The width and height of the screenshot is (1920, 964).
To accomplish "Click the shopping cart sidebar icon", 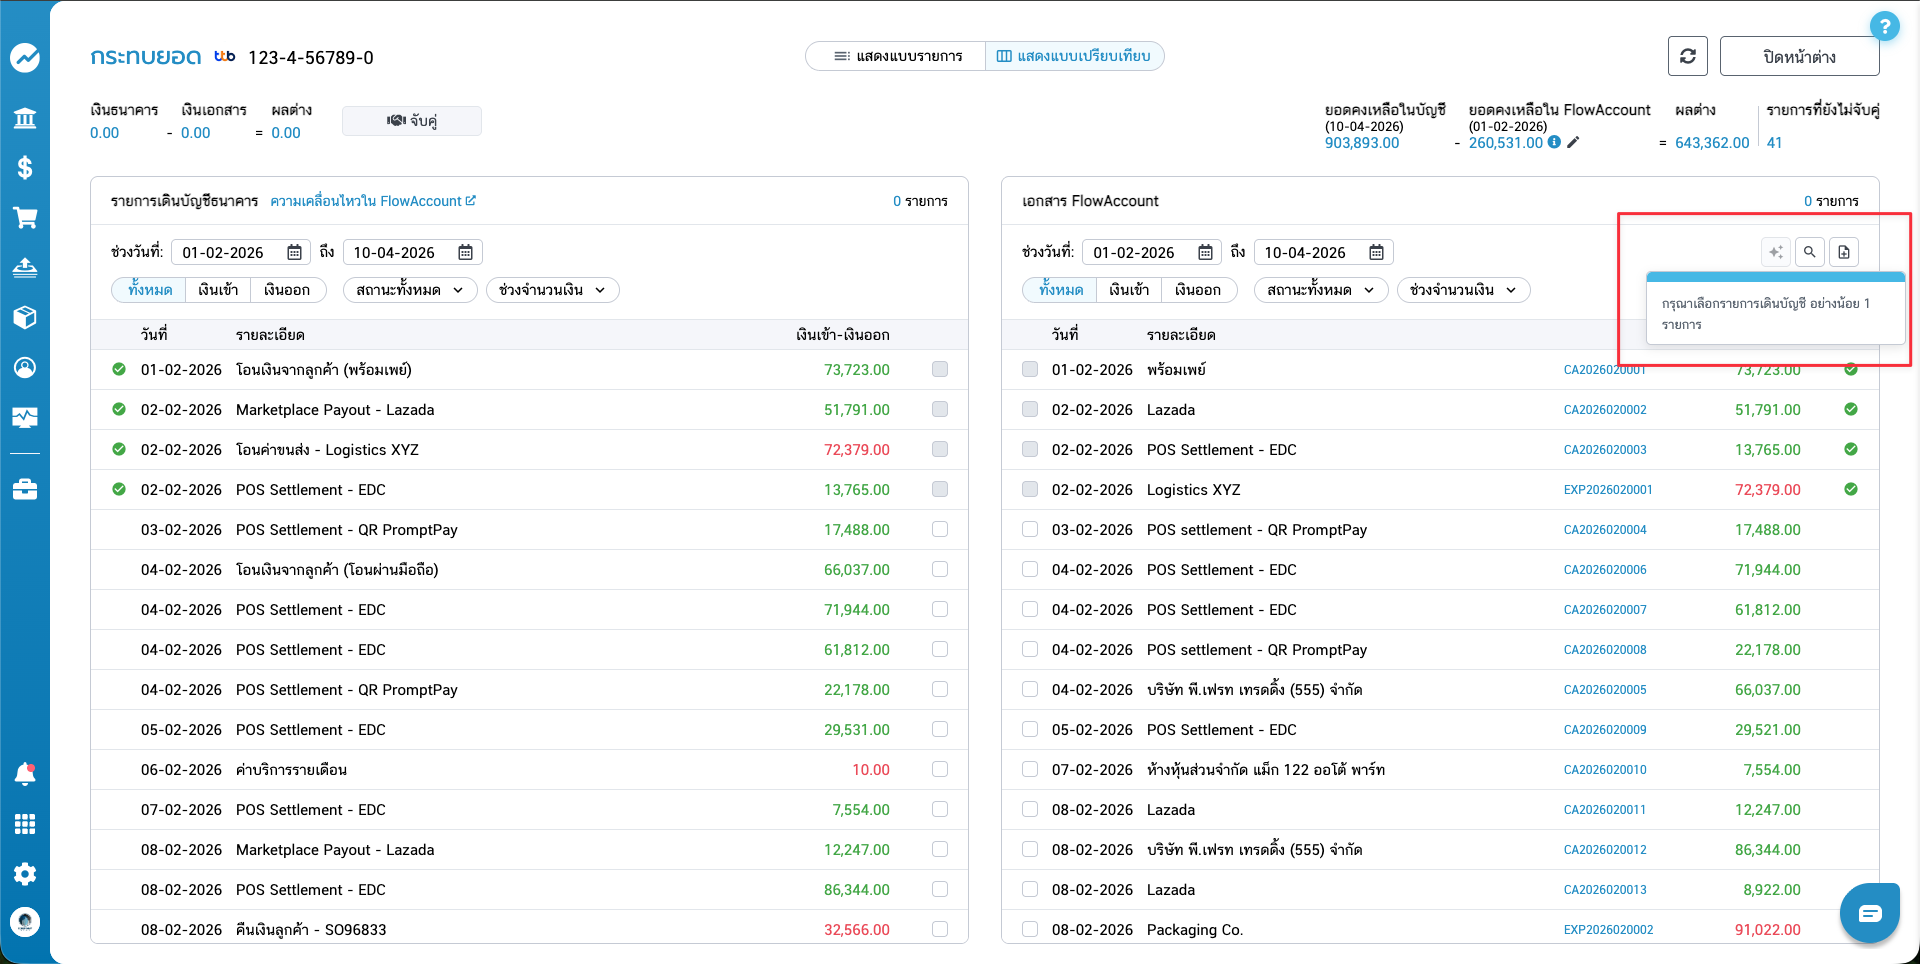I will tap(25, 218).
